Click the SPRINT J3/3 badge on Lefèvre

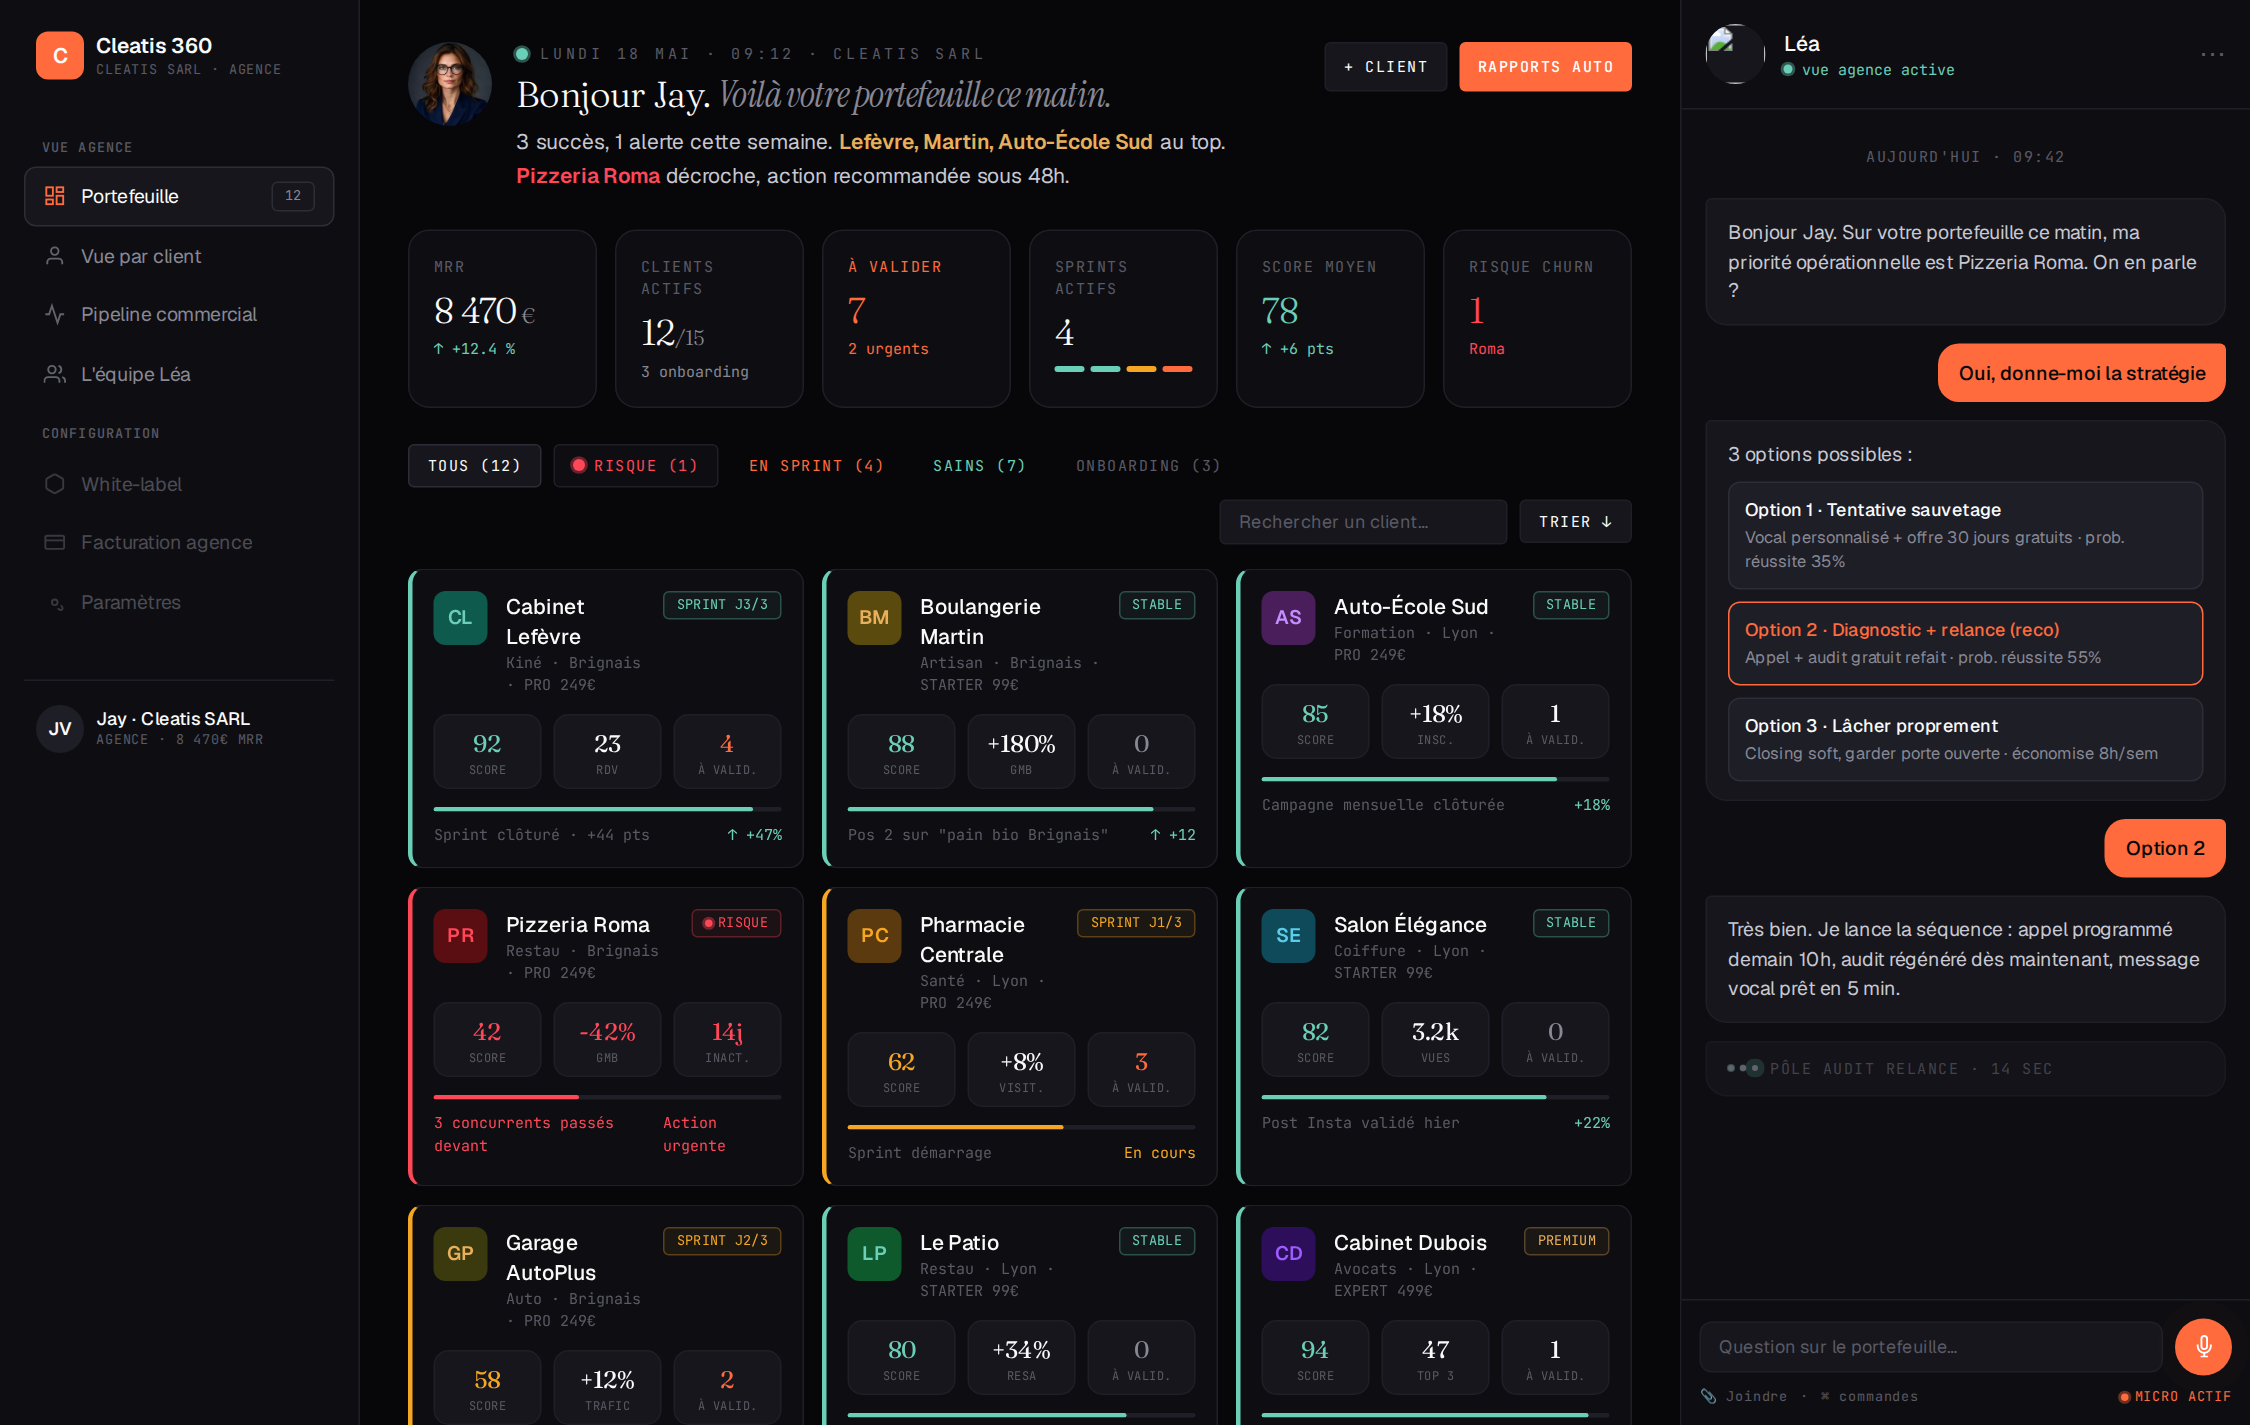tap(722, 605)
